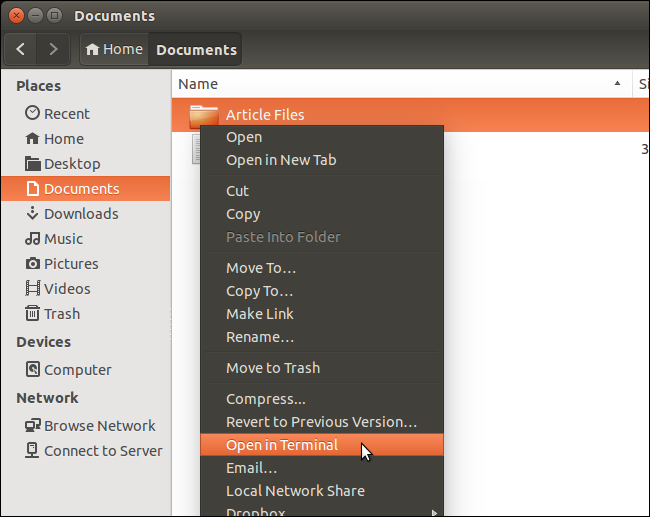Screen dimensions: 650x517
Task: Click the Music note icon in sidebar
Action: pyautogui.click(x=33, y=239)
